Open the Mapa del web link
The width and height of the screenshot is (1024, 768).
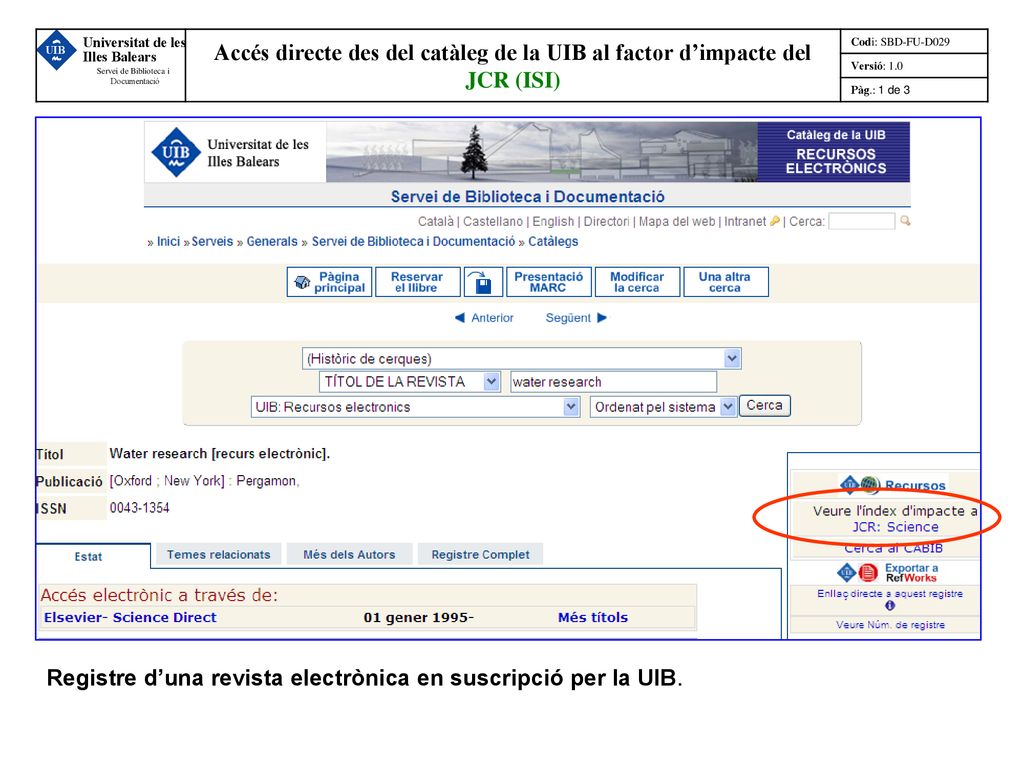pyautogui.click(x=677, y=221)
